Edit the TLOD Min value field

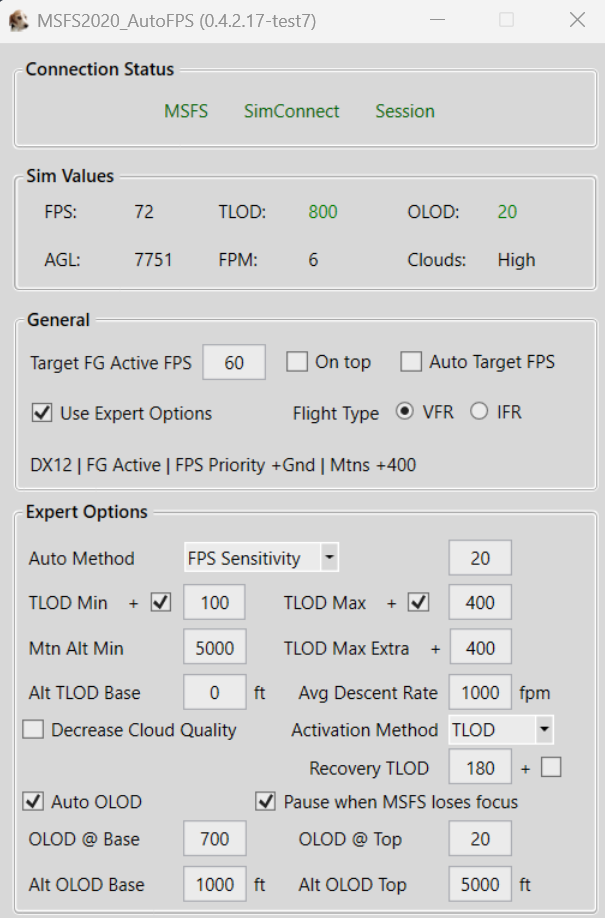214,602
